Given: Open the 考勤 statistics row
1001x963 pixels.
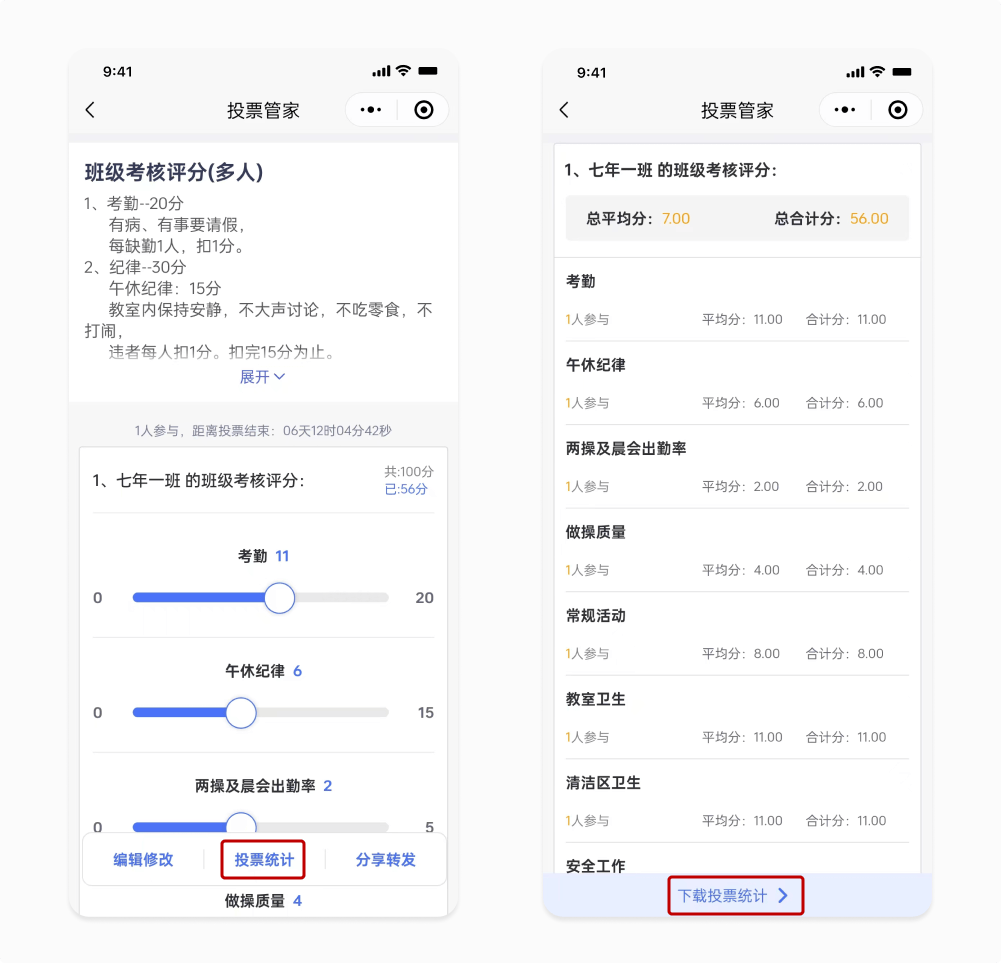Looking at the screenshot, I should (737, 300).
